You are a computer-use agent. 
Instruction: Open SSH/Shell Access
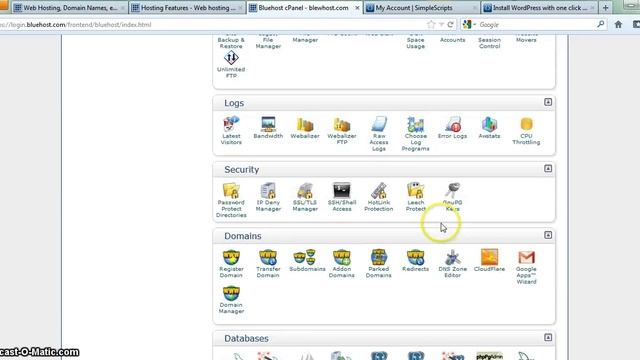[x=342, y=197]
